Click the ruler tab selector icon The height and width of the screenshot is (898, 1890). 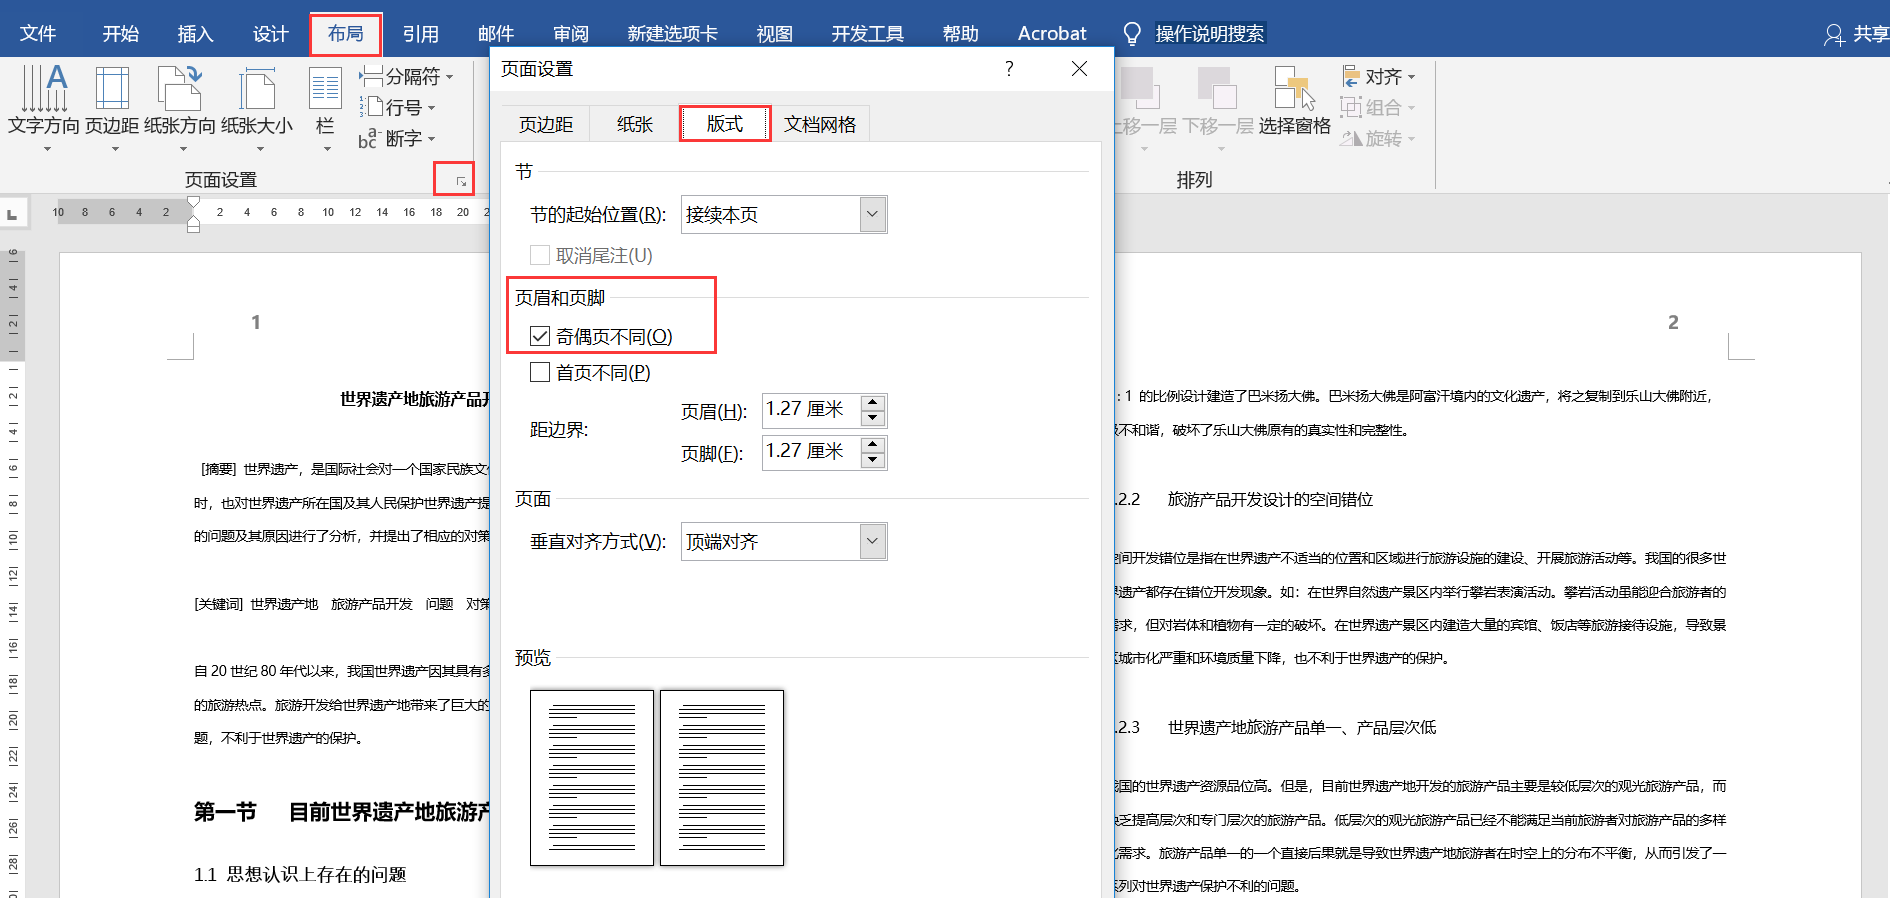point(12,213)
